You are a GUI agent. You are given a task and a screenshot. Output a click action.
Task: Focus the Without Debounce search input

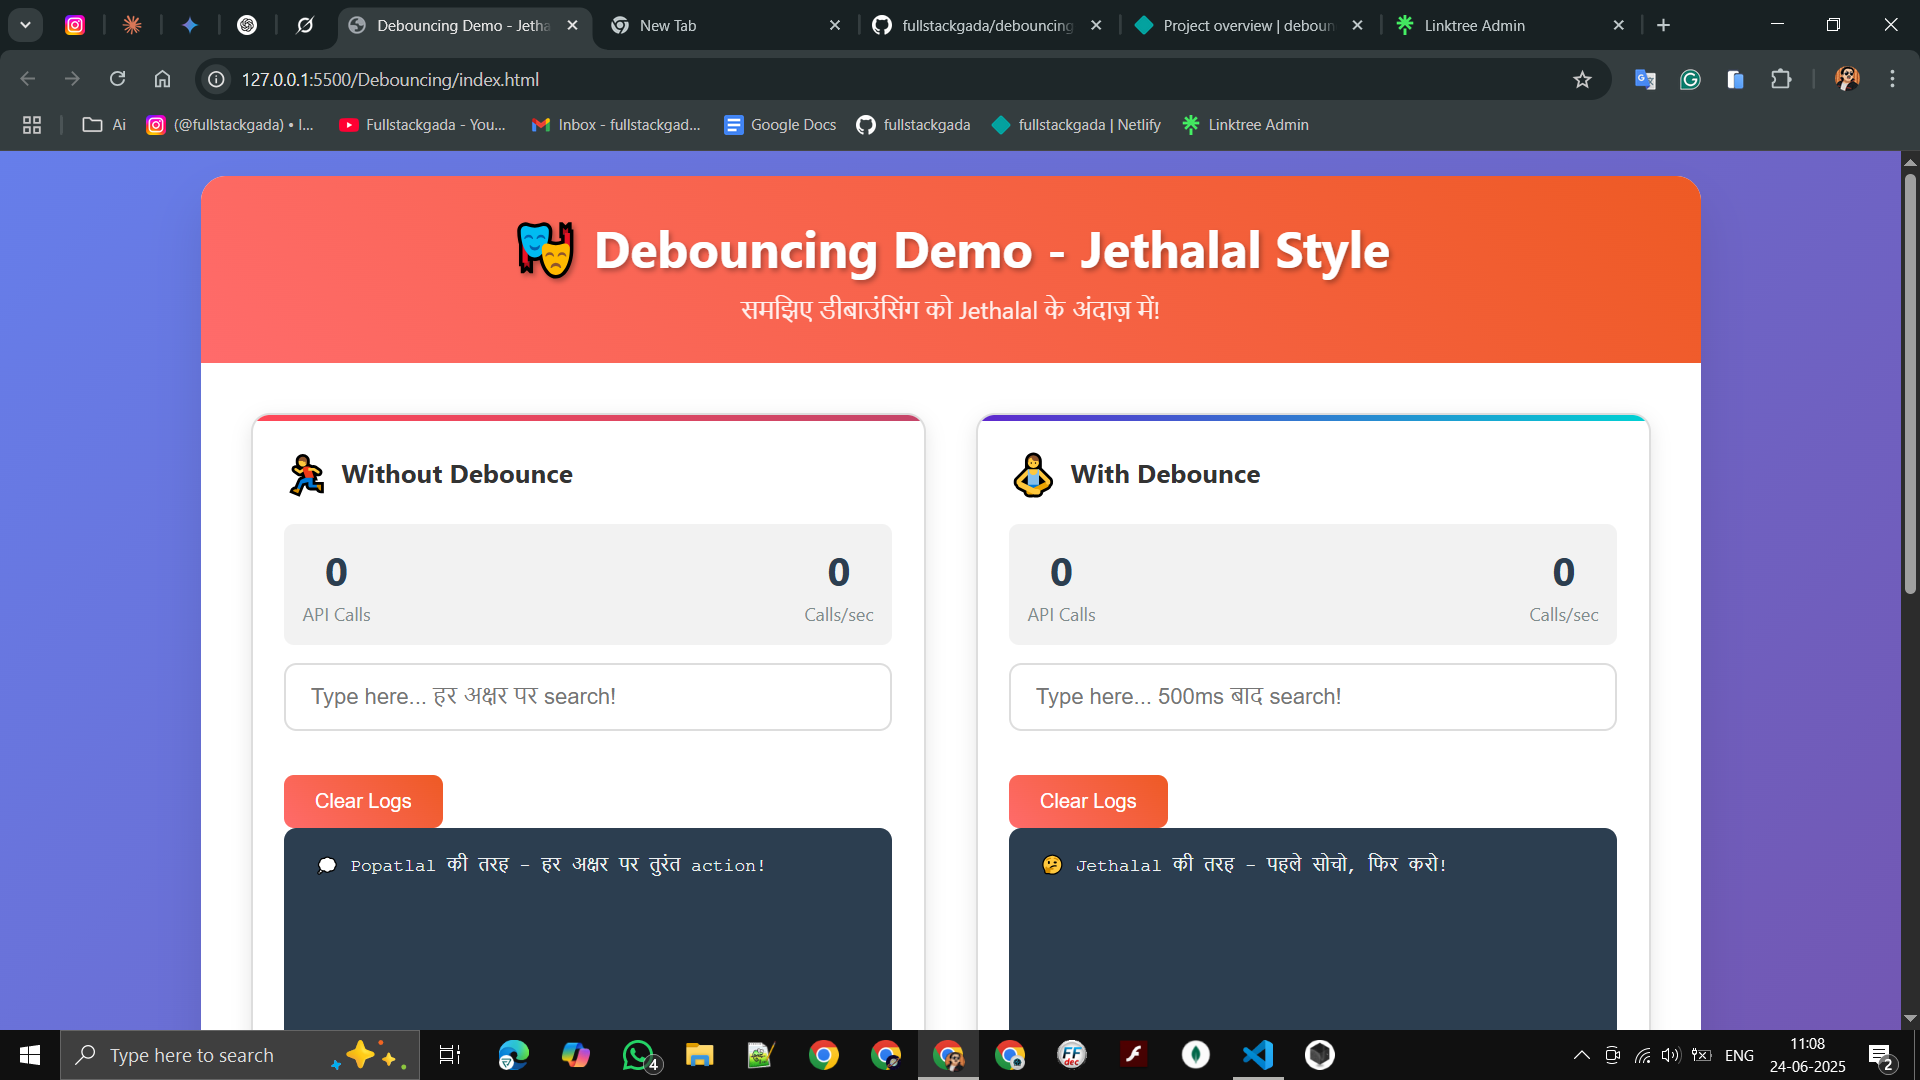(x=588, y=697)
